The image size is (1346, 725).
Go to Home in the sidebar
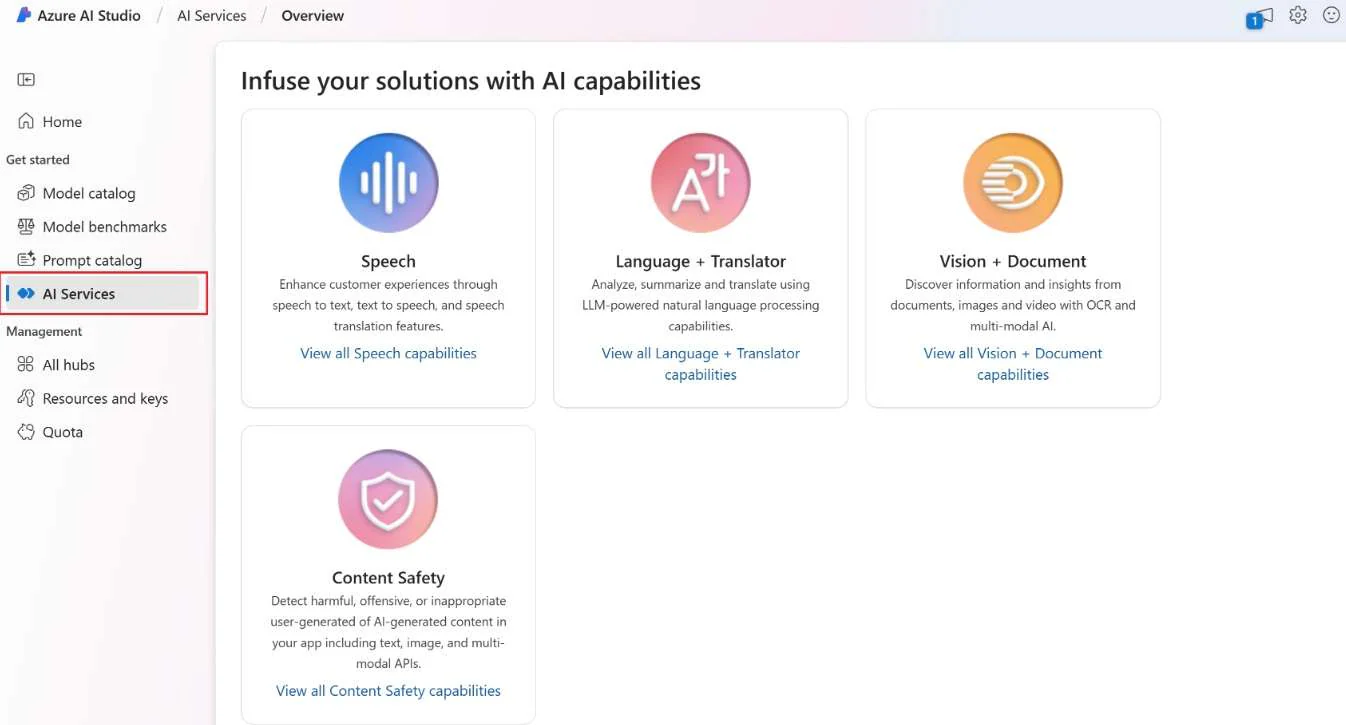pyautogui.click(x=61, y=122)
